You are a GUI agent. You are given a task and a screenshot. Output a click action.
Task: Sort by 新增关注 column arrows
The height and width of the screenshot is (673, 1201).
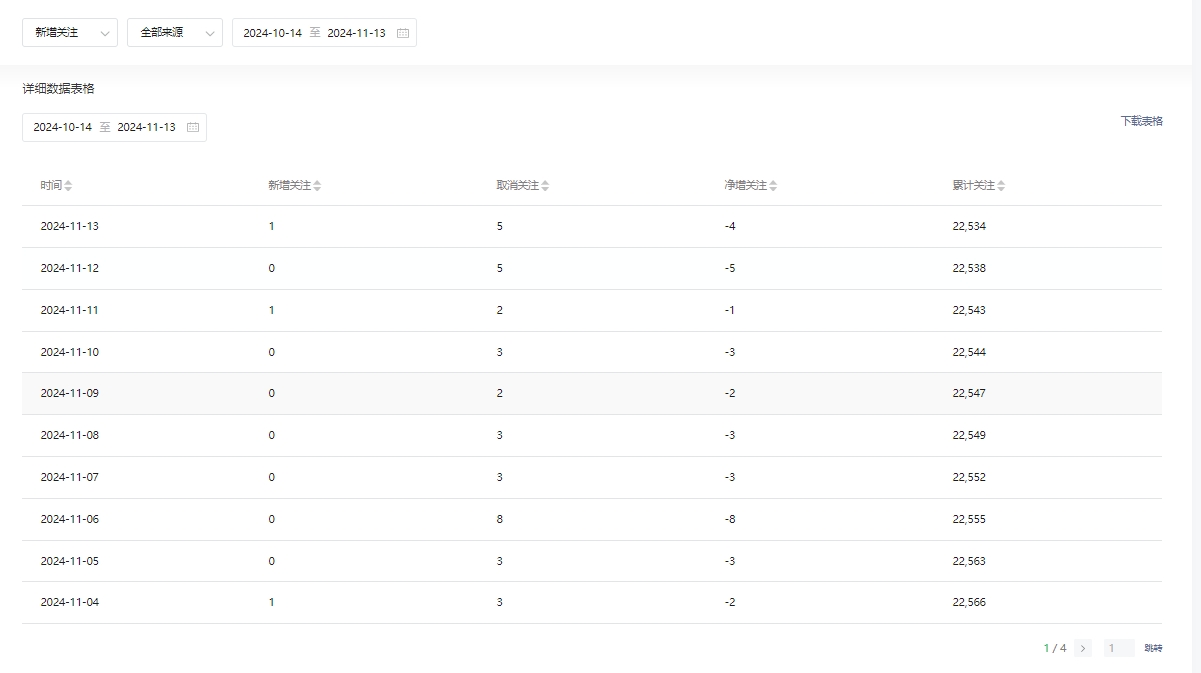(317, 186)
